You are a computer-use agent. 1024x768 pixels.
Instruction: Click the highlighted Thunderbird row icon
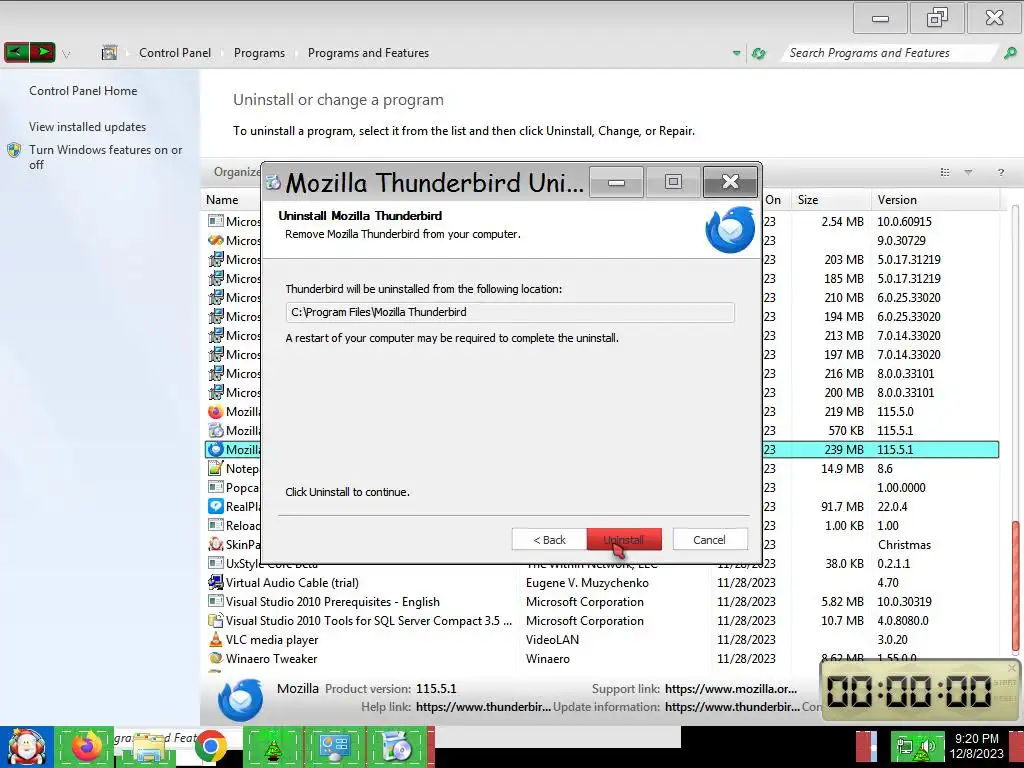point(216,449)
